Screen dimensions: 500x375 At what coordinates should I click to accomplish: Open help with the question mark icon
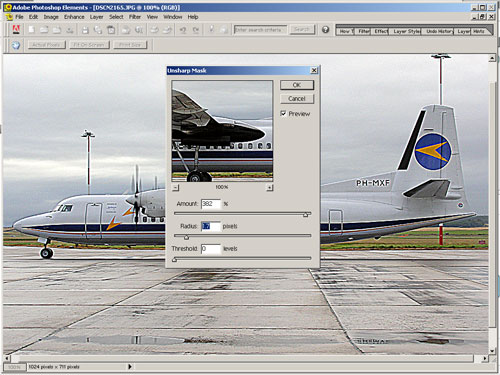[325, 30]
